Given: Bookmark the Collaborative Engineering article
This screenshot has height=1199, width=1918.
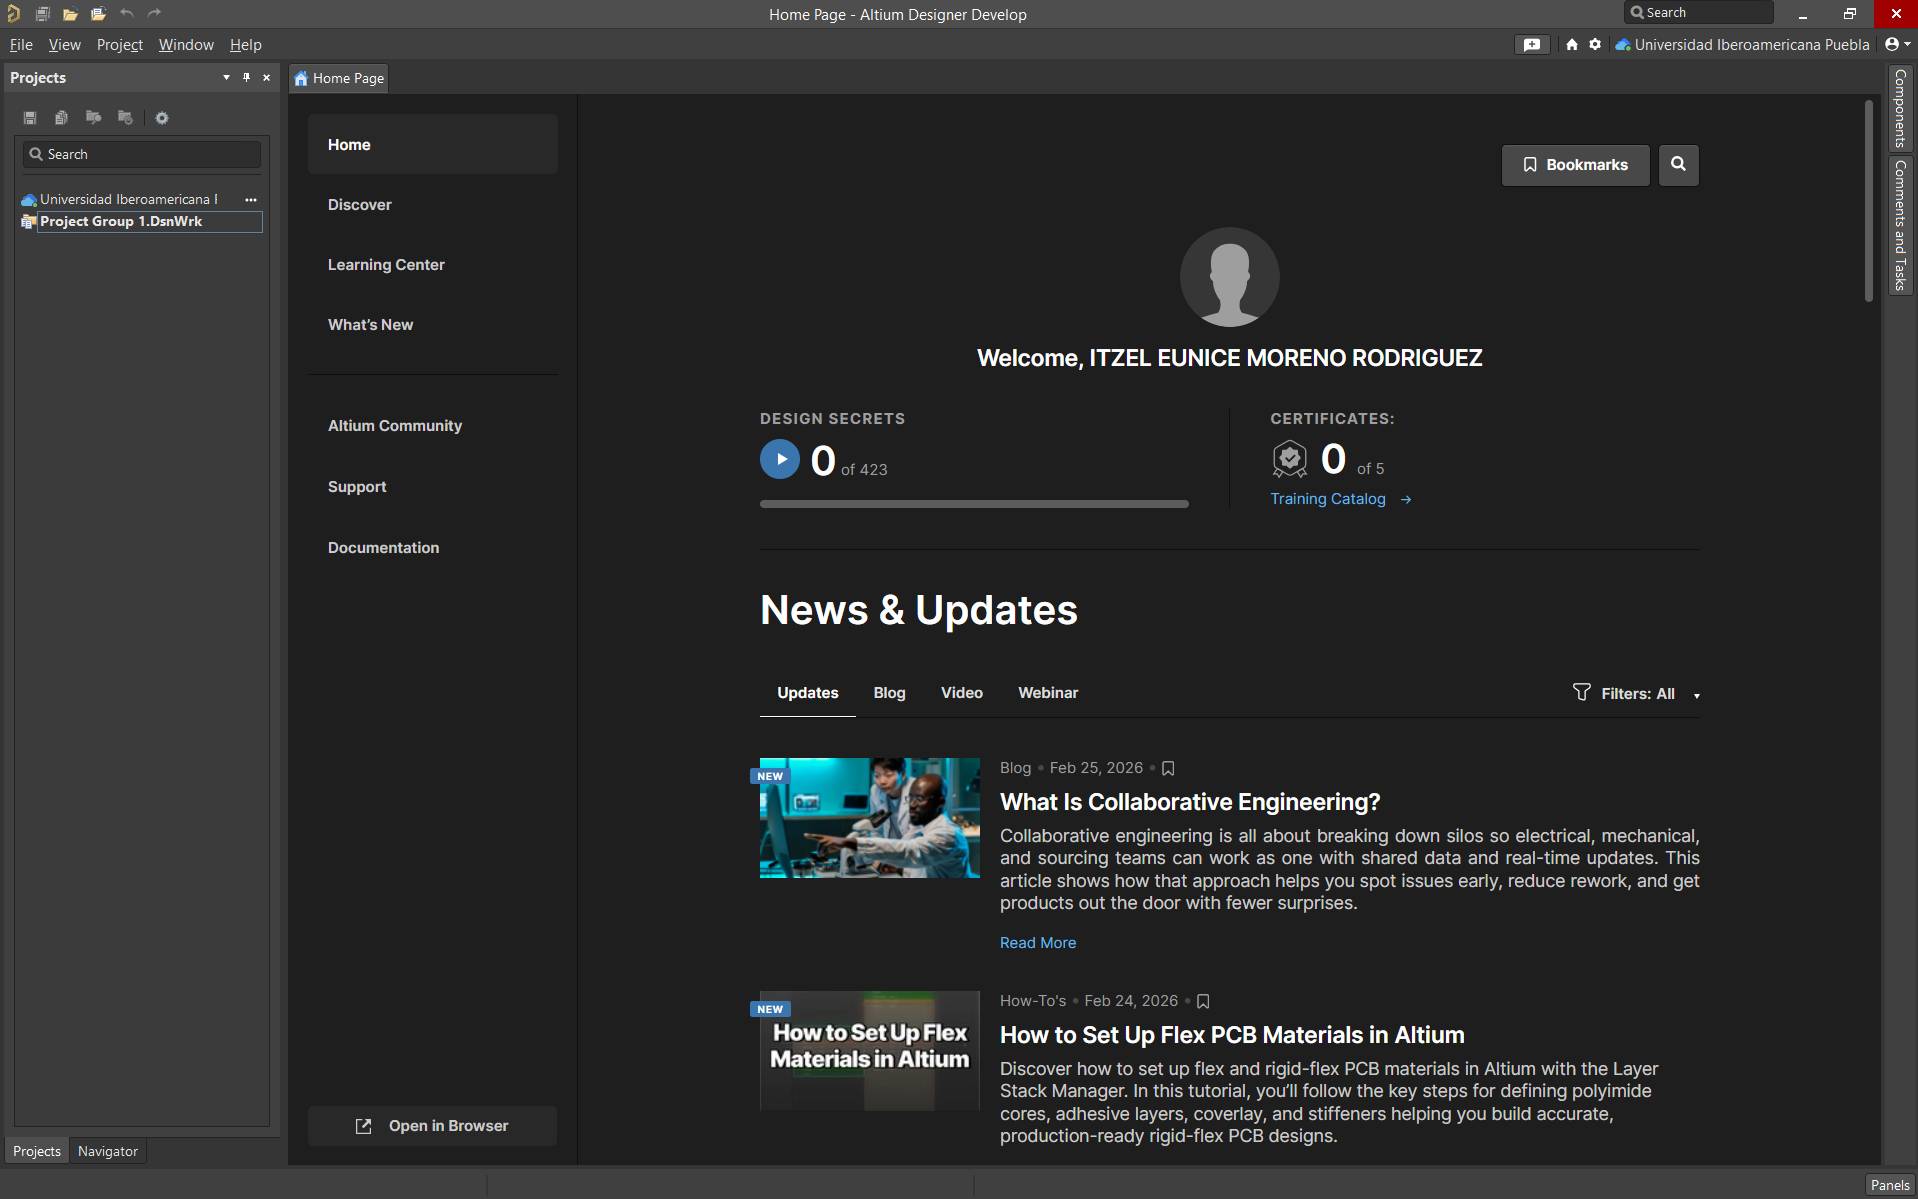Looking at the screenshot, I should coord(1168,769).
